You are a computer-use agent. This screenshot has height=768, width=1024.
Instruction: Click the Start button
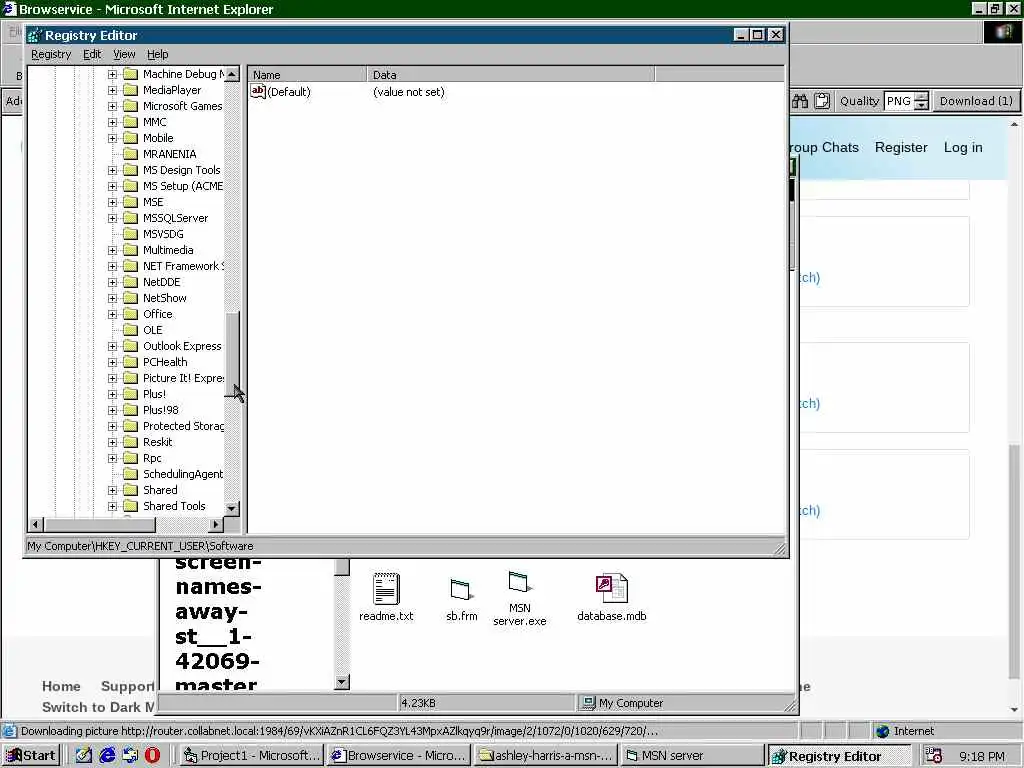coord(31,756)
